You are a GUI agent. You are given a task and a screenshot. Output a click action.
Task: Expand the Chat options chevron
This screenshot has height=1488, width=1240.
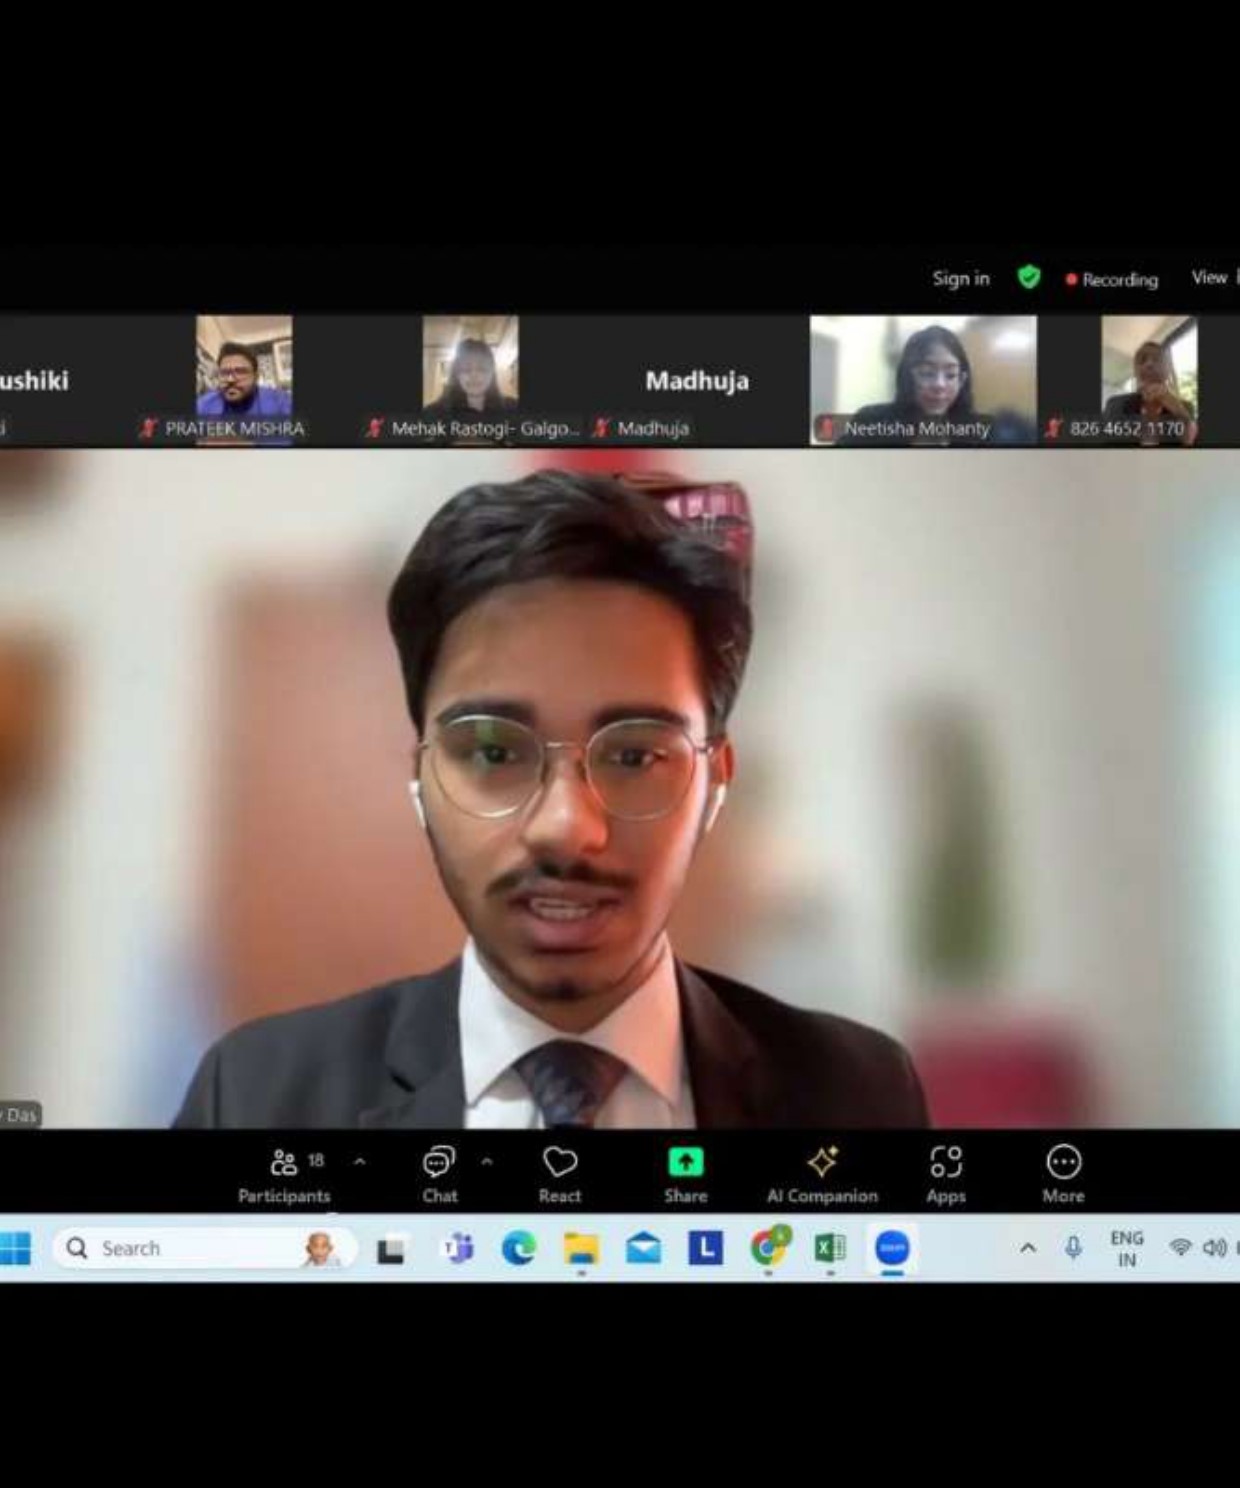pos(487,1162)
